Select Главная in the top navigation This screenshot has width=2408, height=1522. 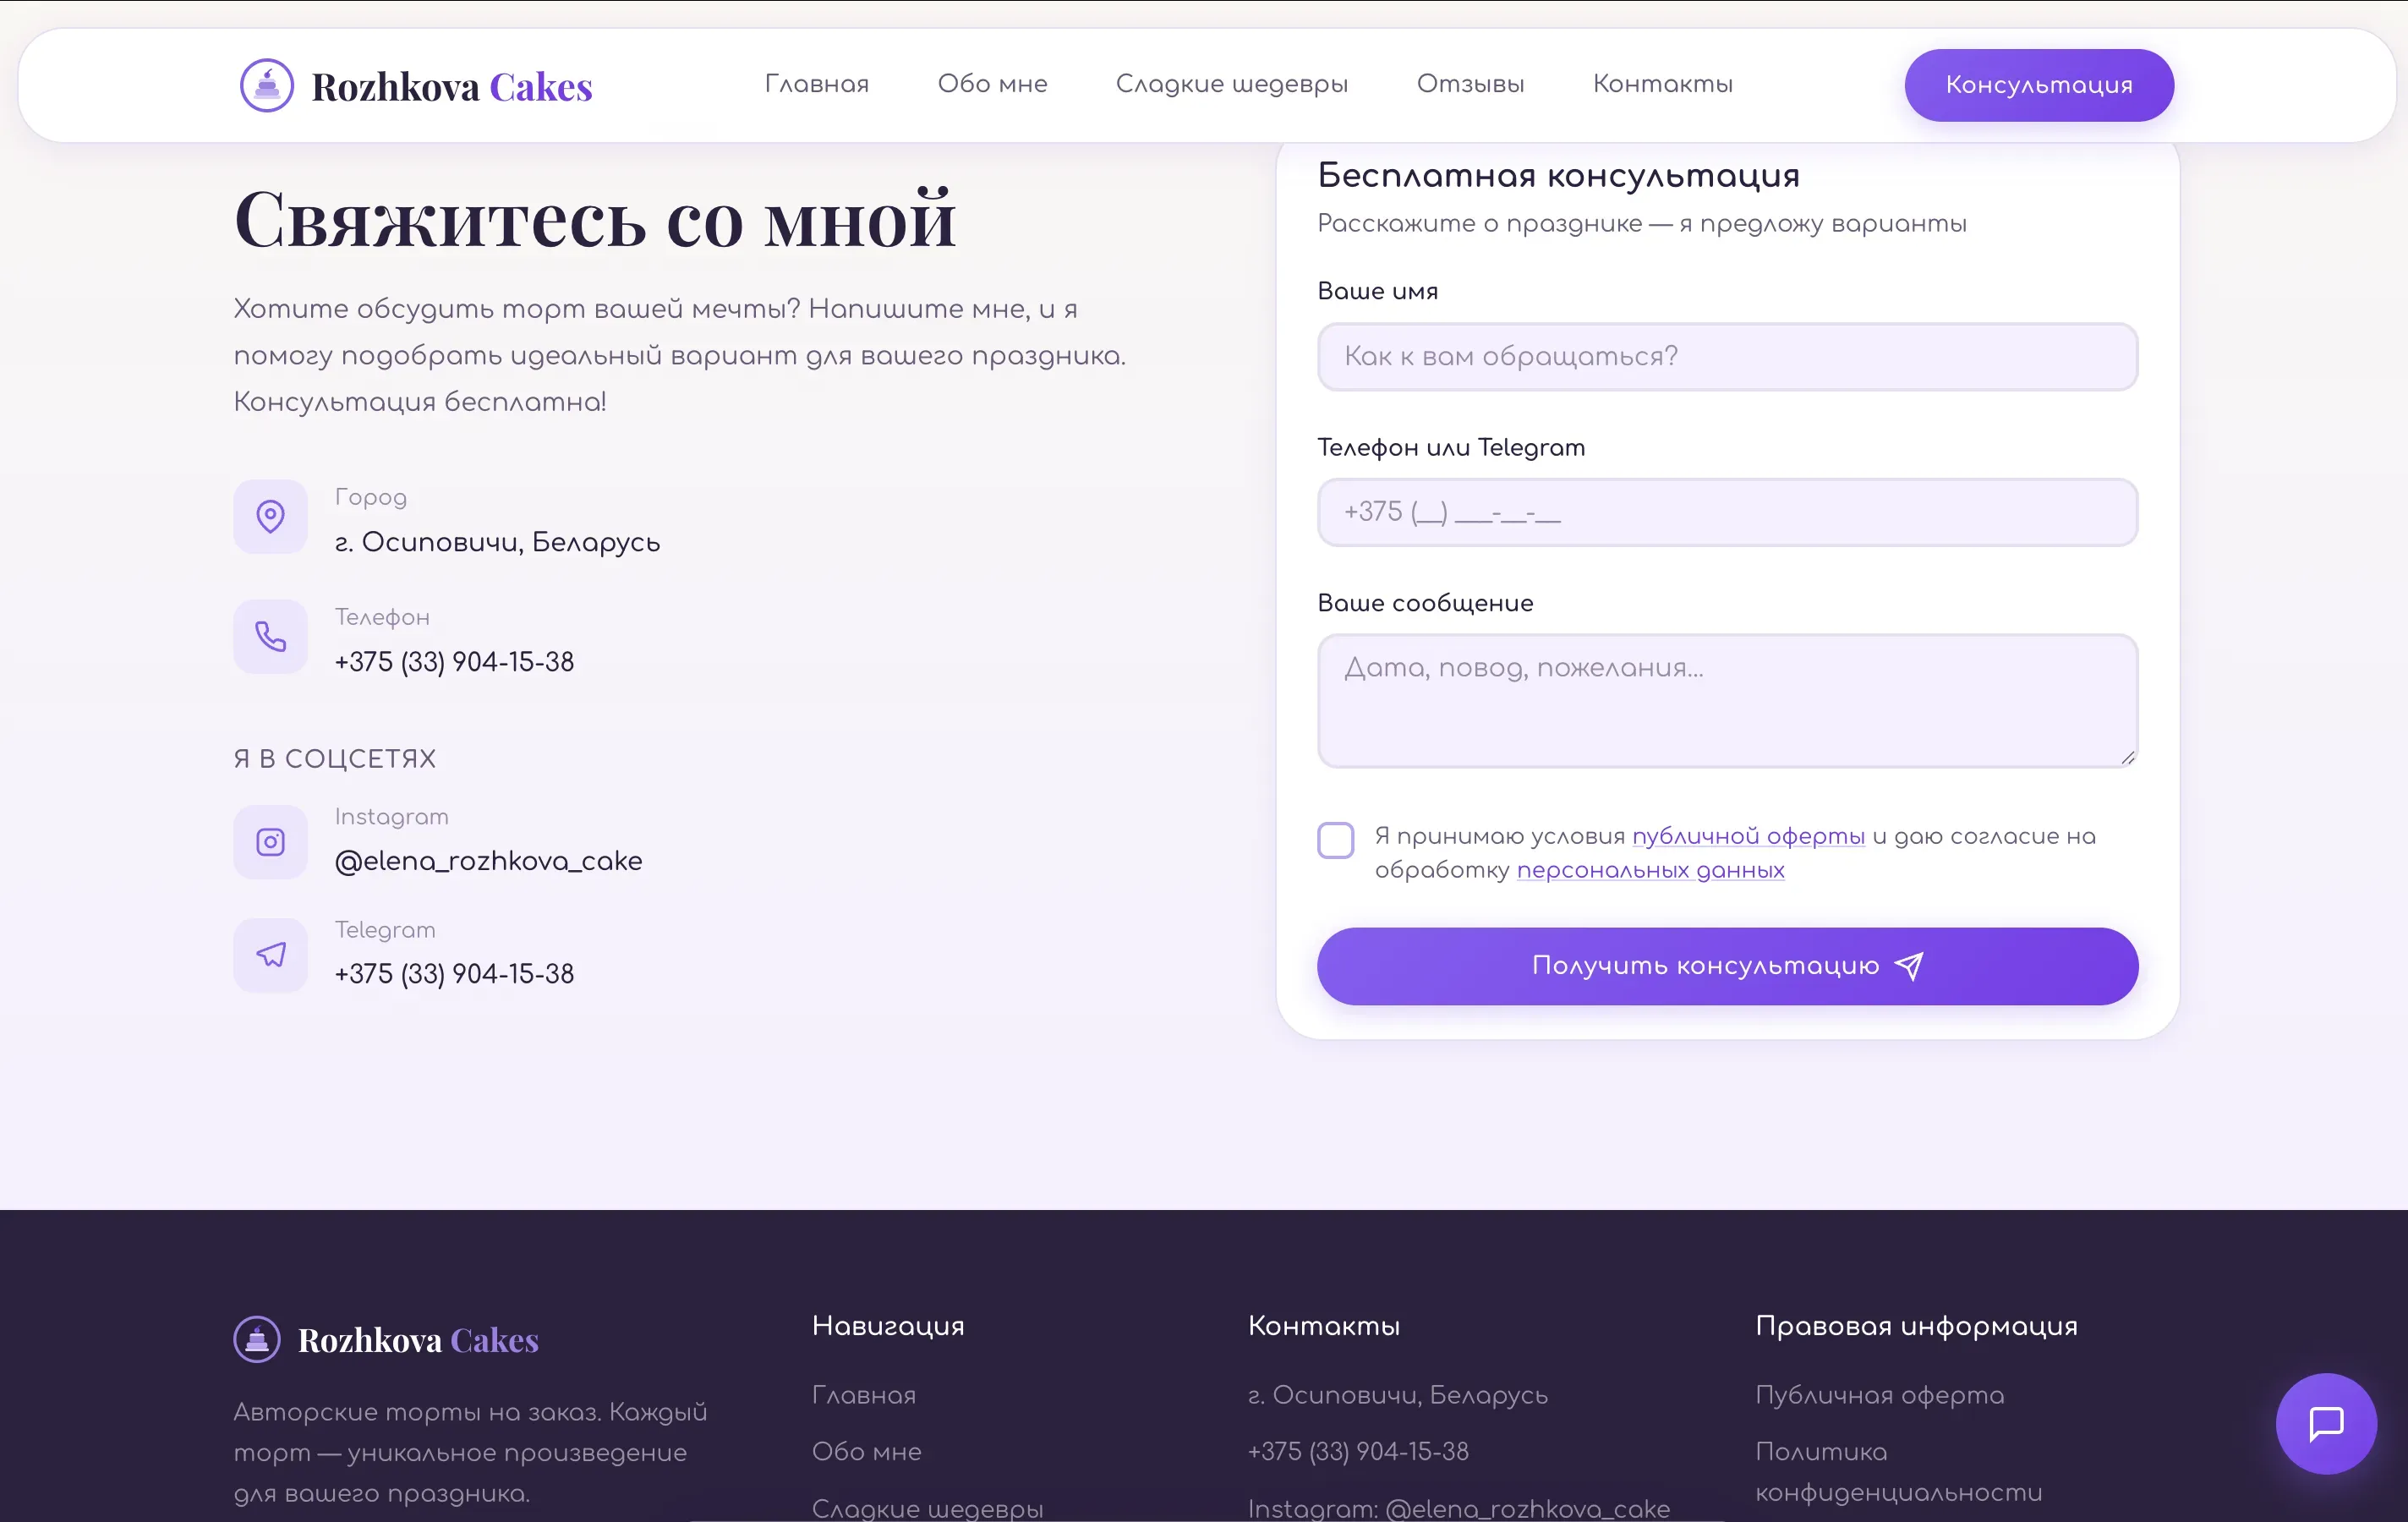pos(816,84)
